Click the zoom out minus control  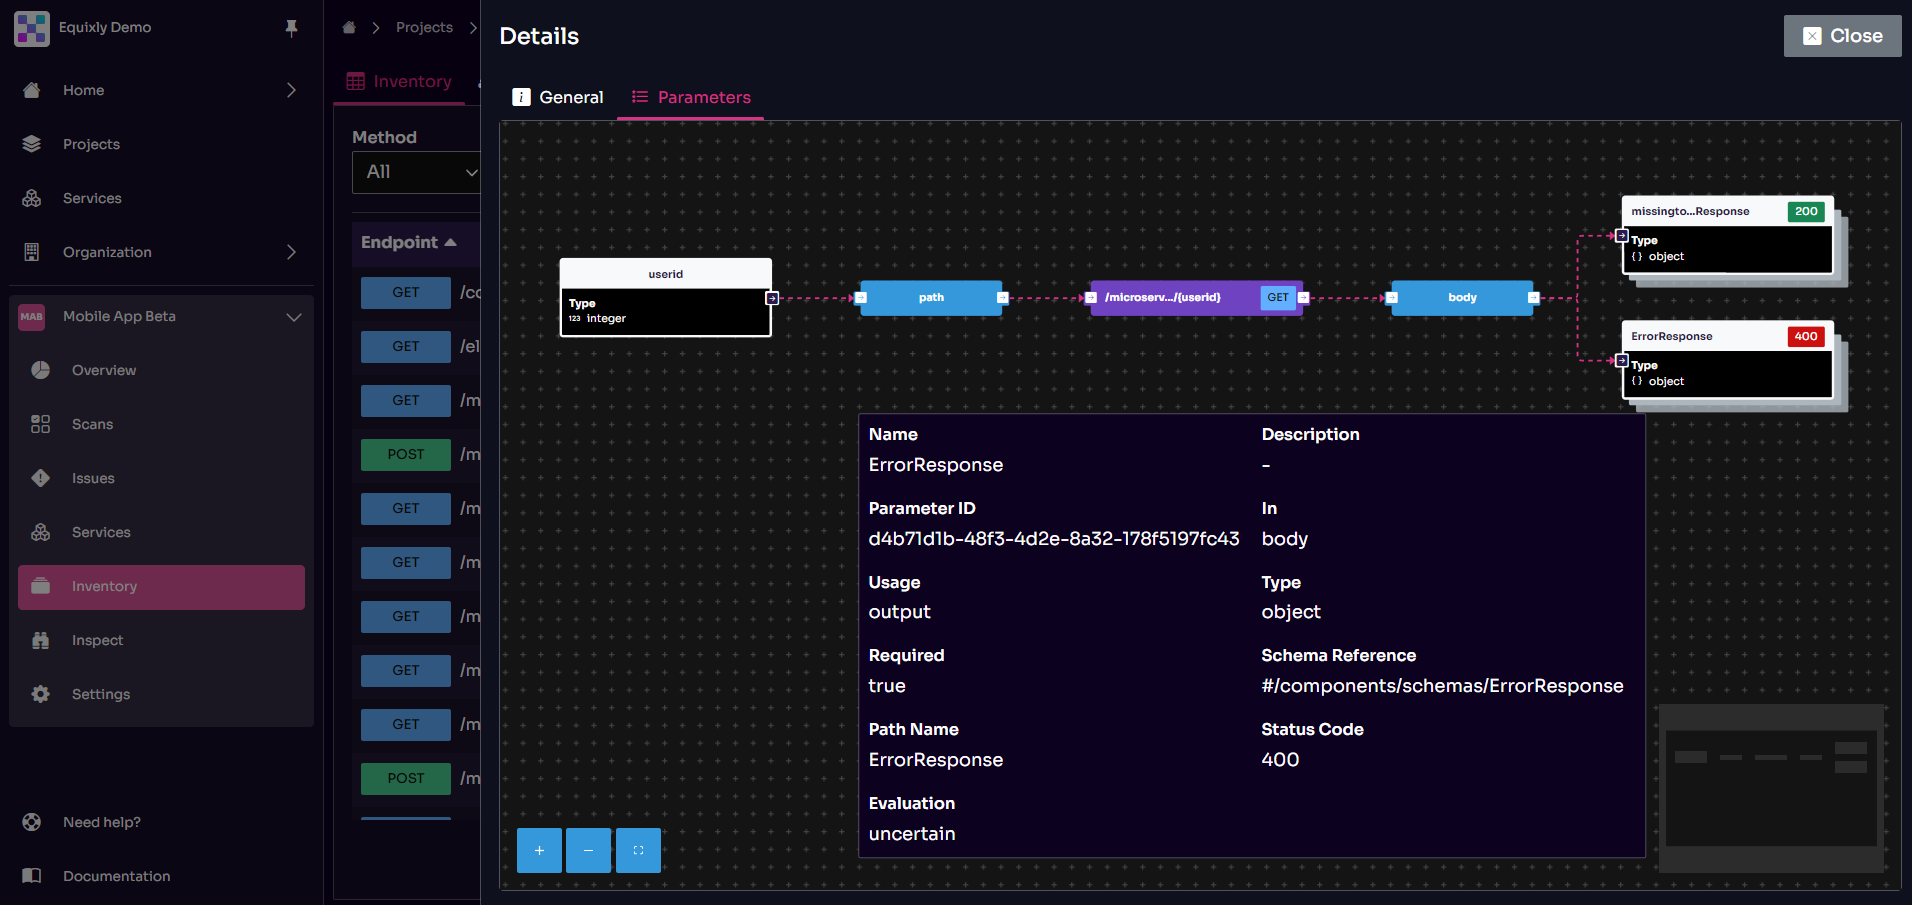point(588,850)
